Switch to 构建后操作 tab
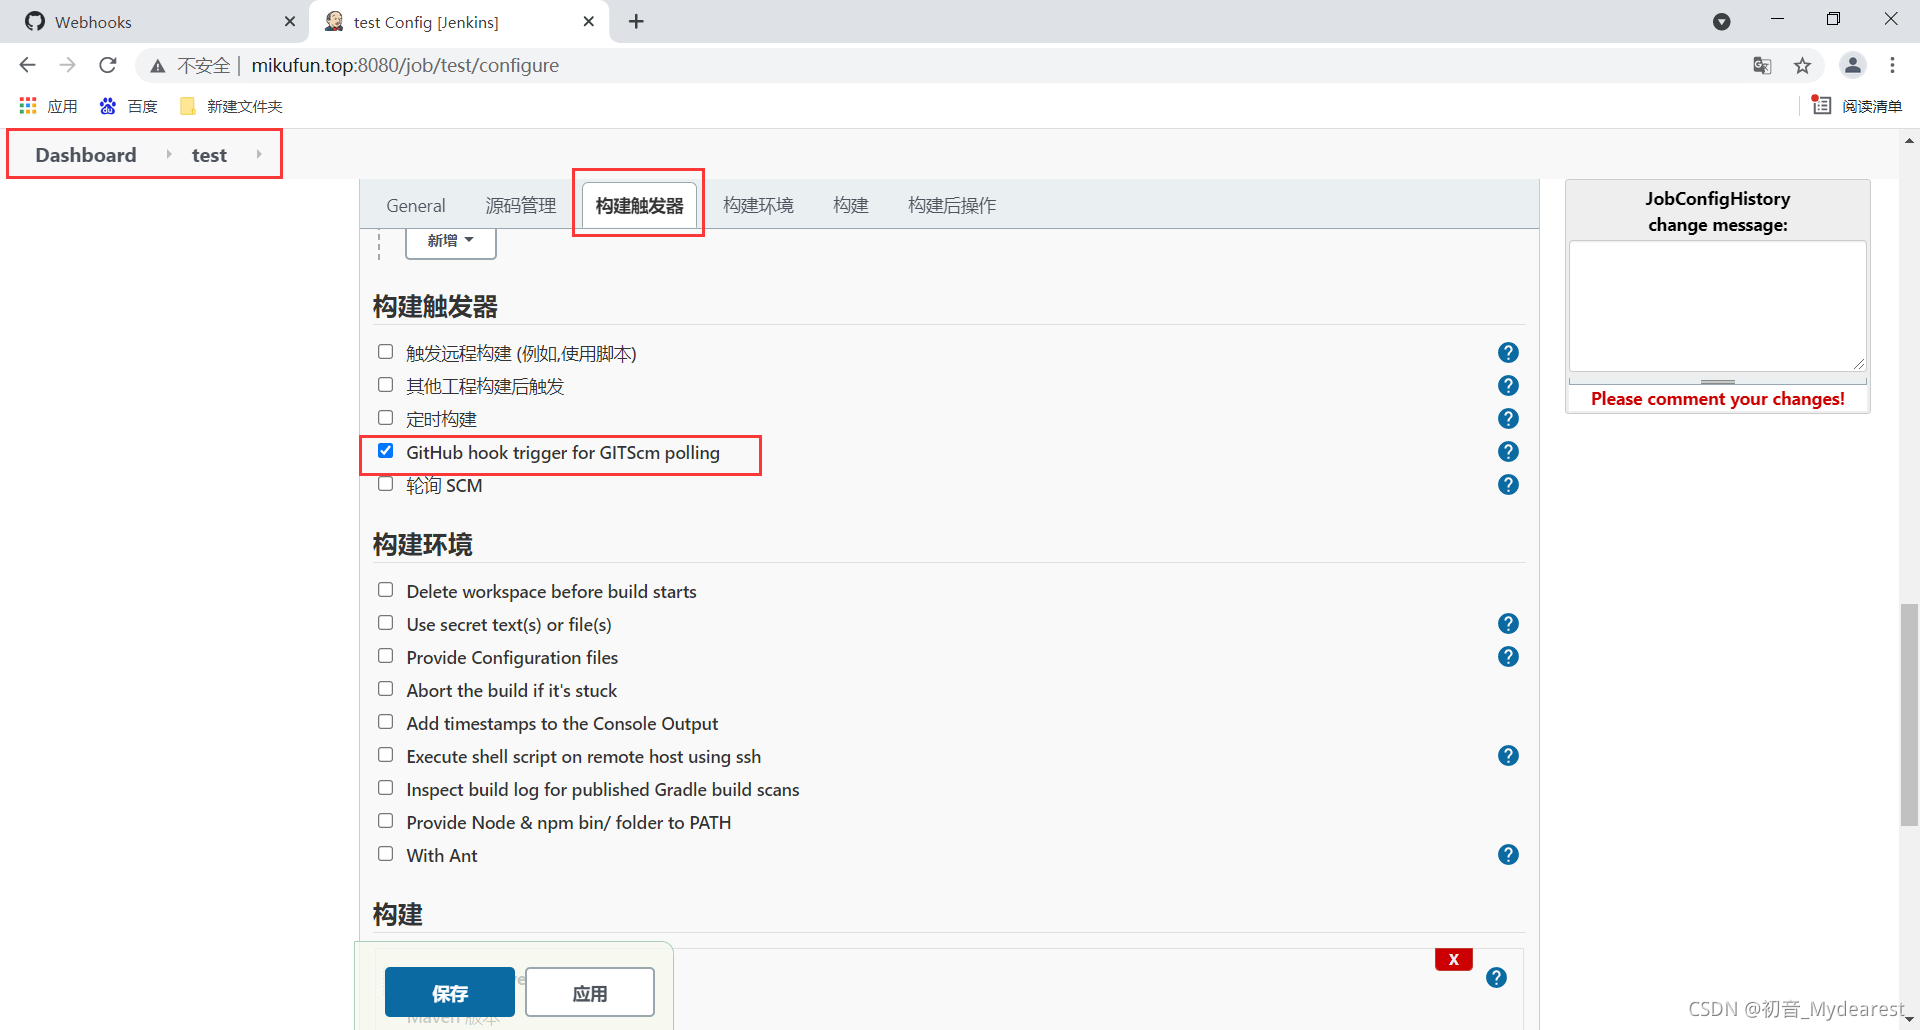The width and height of the screenshot is (1920, 1030). point(952,205)
